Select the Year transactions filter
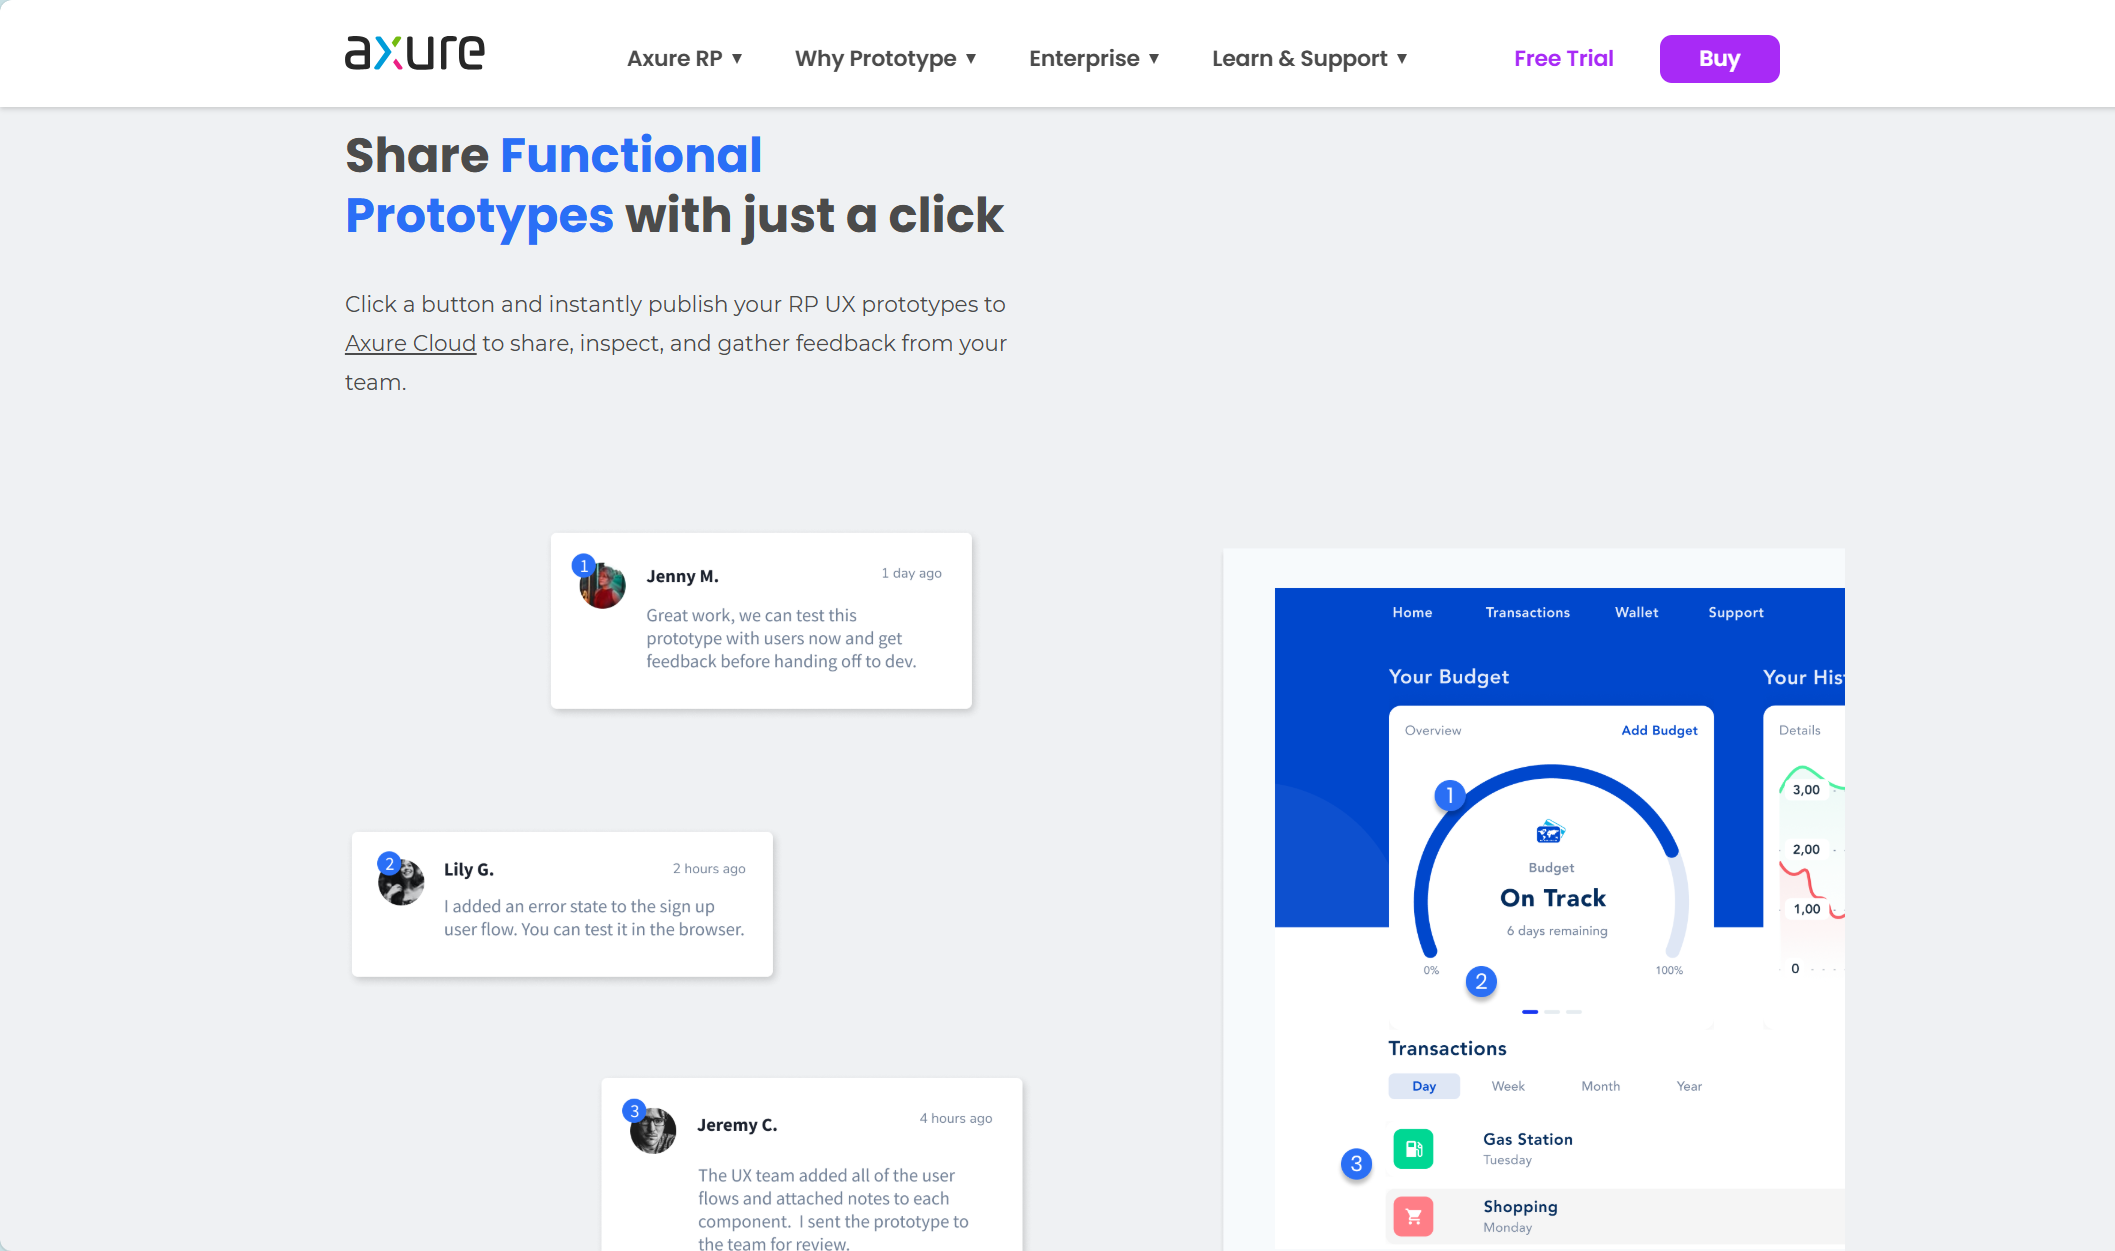 point(1689,1086)
